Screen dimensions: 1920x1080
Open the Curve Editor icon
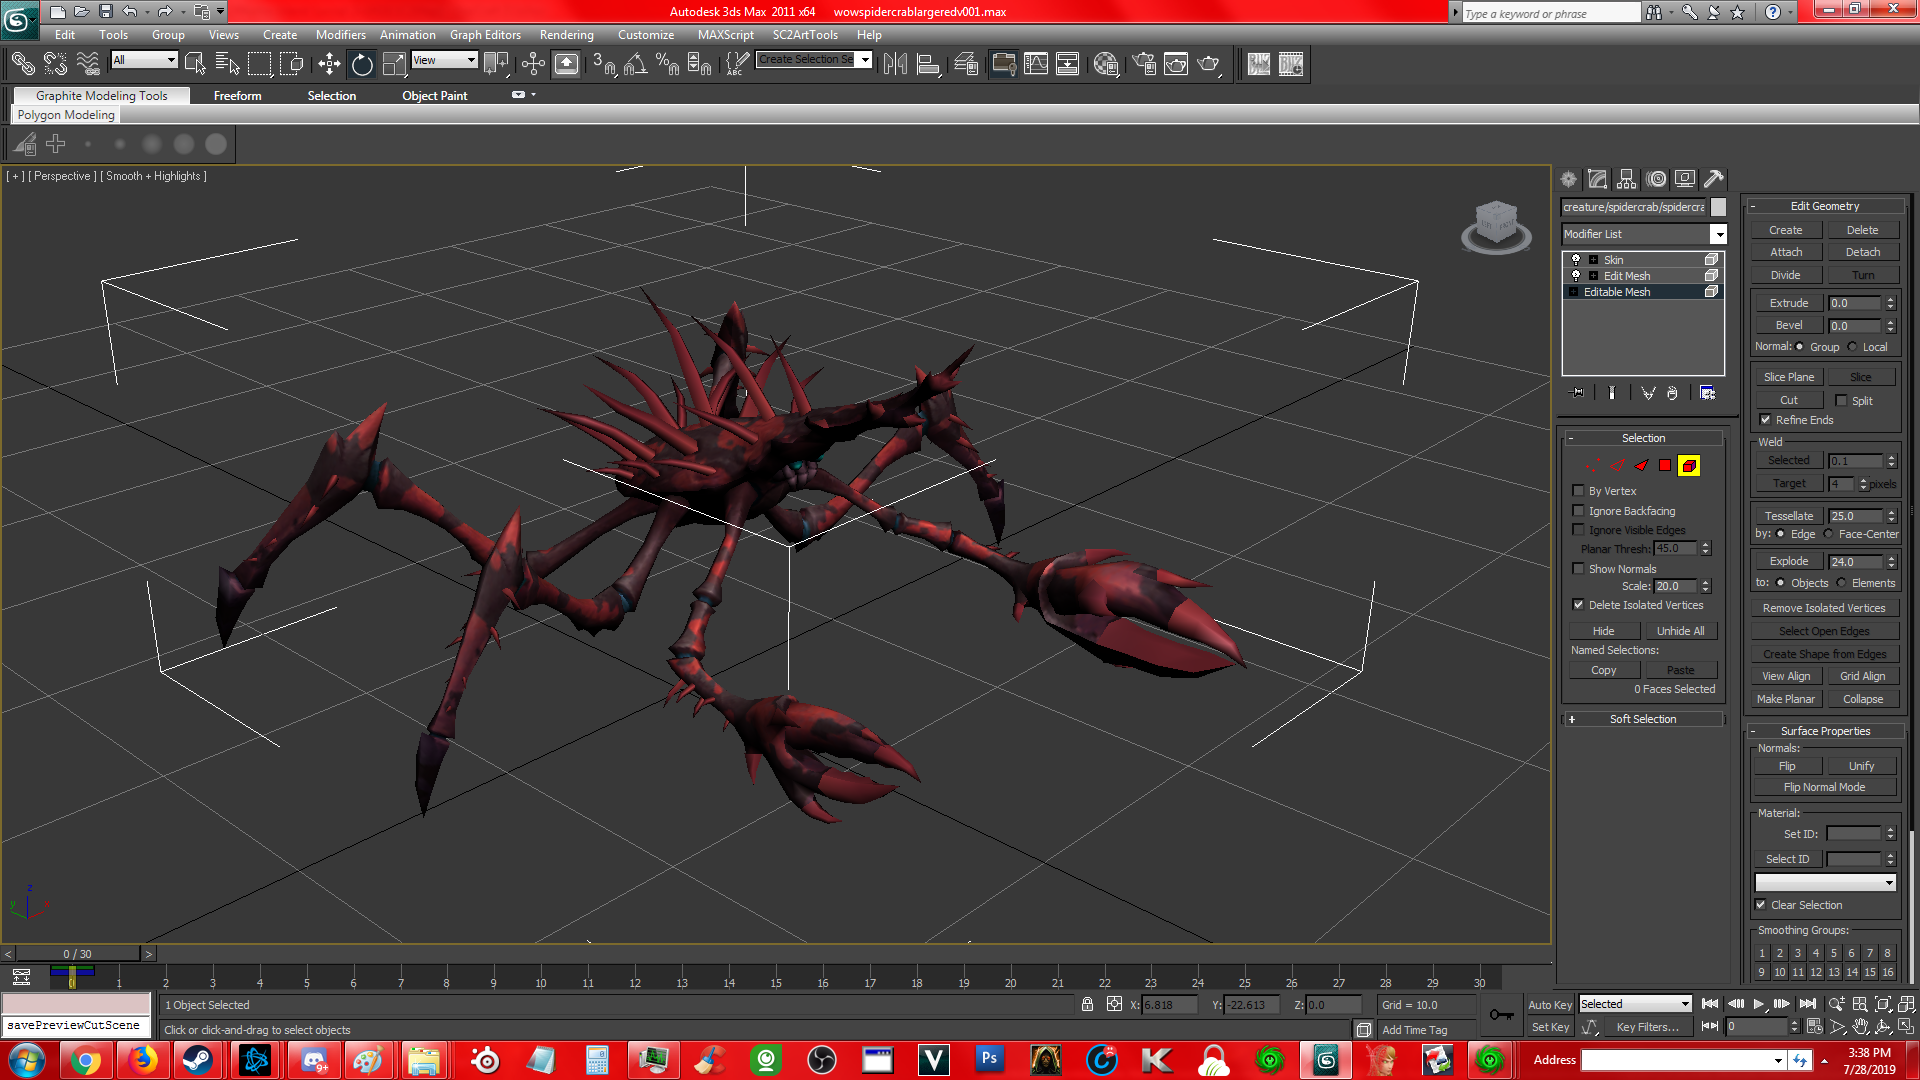[x=1036, y=64]
